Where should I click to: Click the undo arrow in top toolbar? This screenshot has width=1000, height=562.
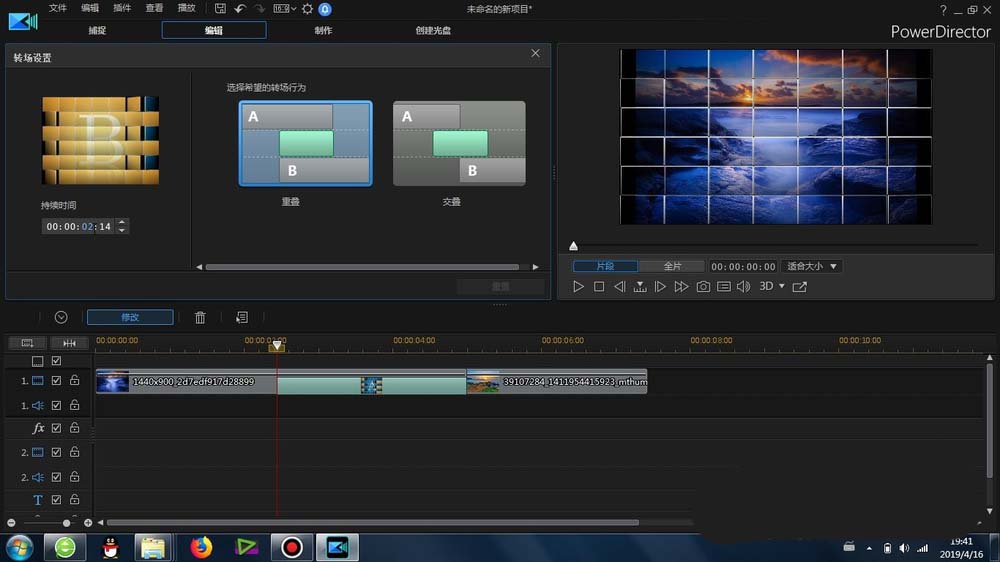(240, 9)
